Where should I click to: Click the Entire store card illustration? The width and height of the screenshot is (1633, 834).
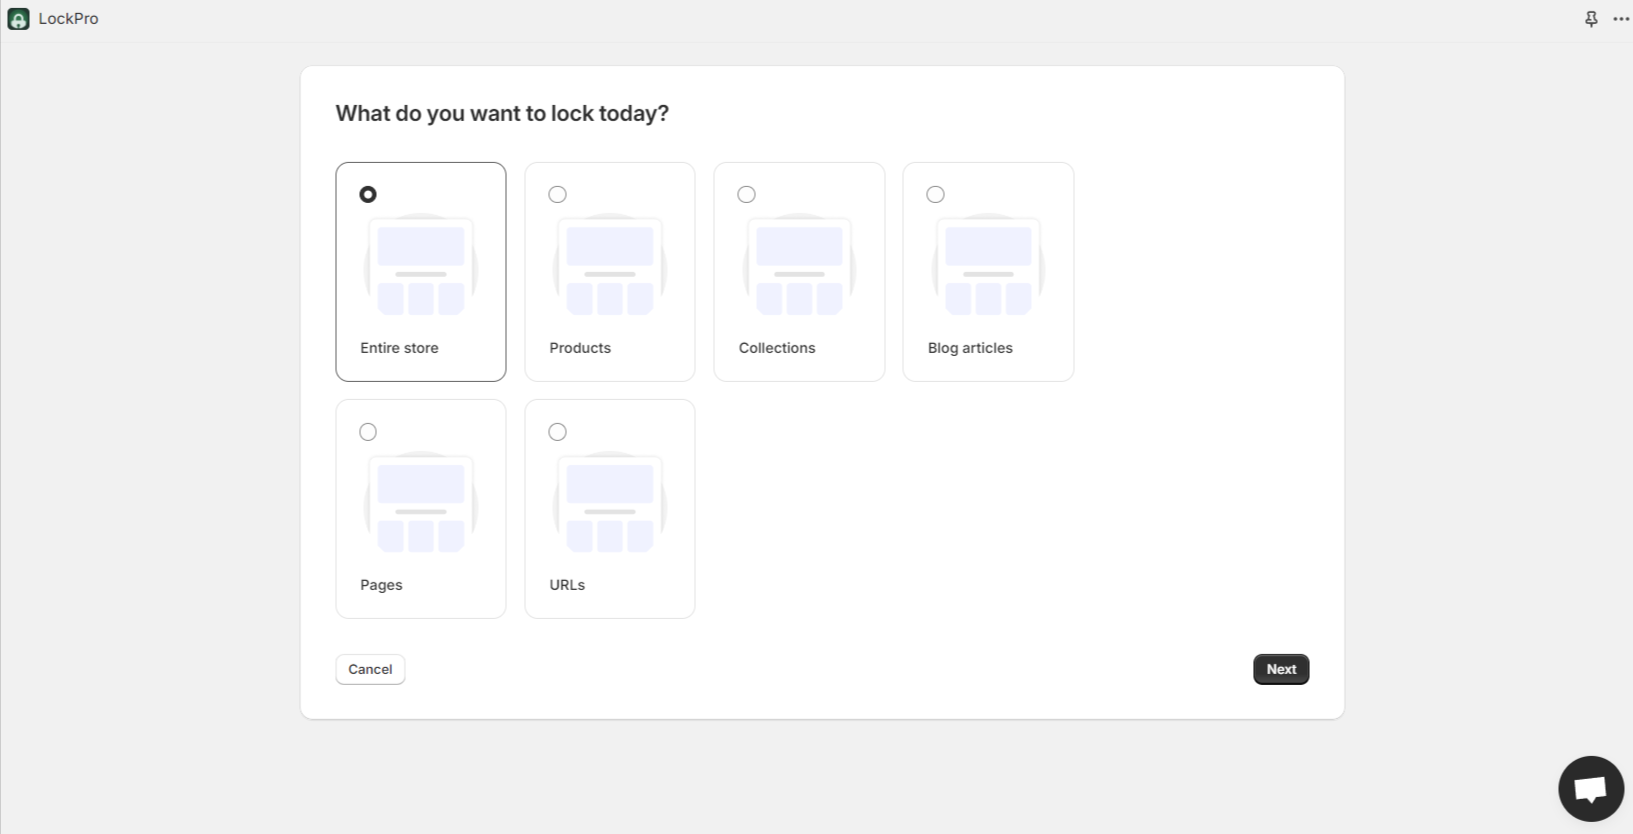click(420, 266)
